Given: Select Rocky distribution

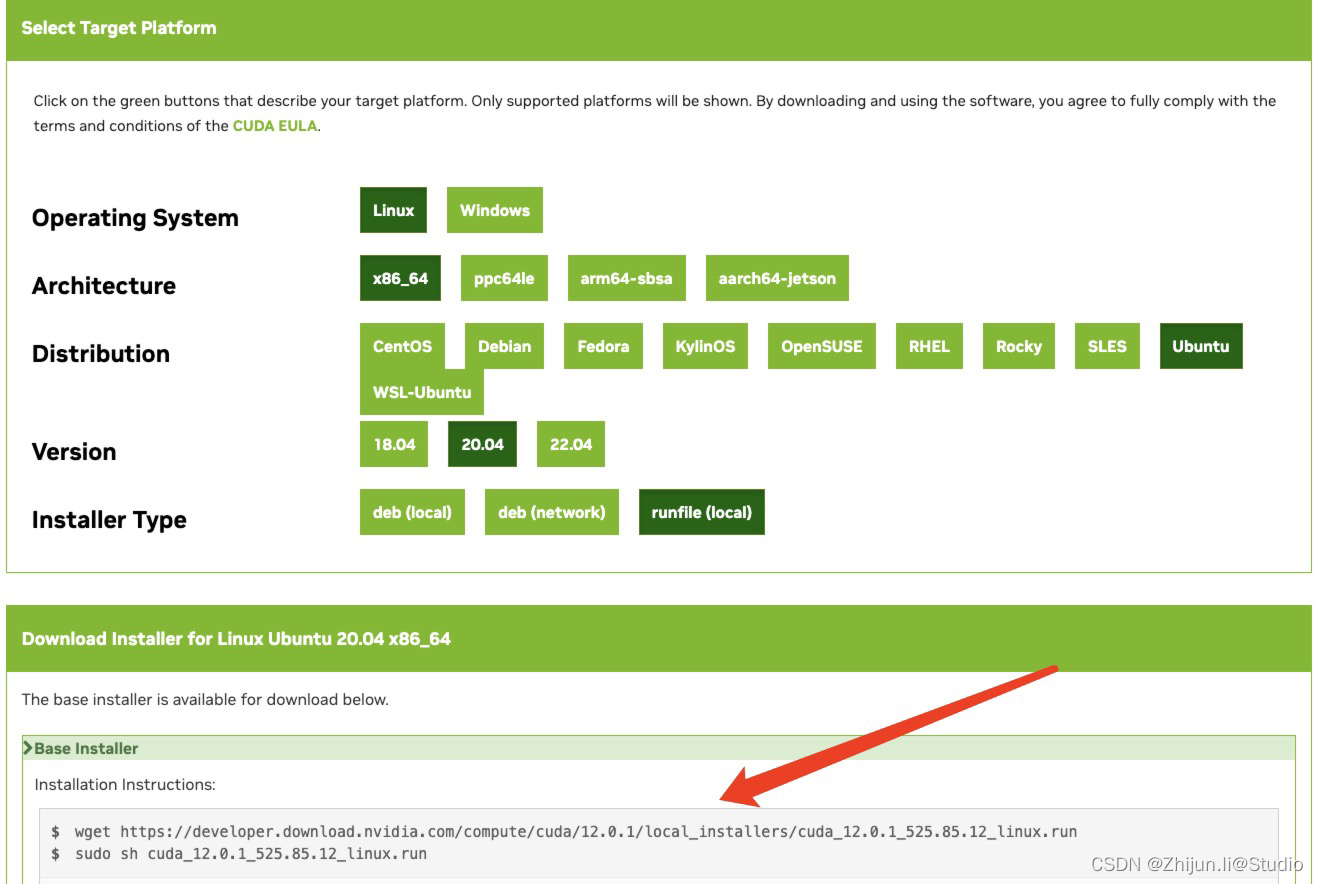Looking at the screenshot, I should click(1019, 346).
